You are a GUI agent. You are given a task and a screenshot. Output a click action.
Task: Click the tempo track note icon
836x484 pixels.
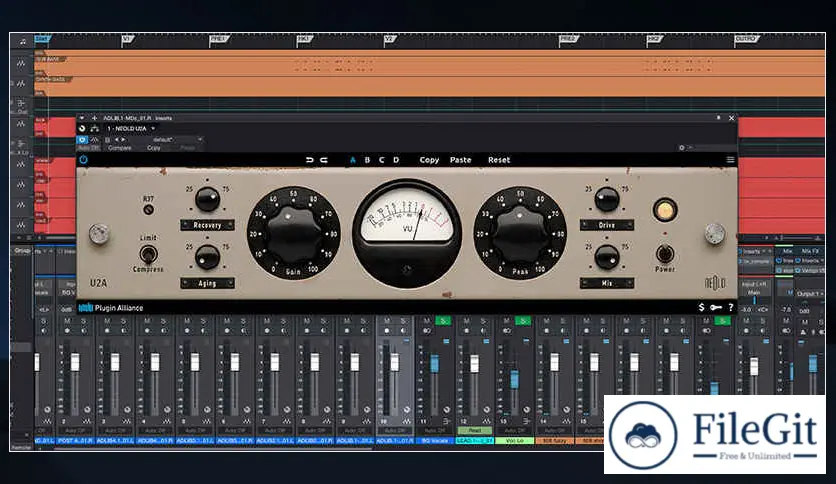coord(22,41)
